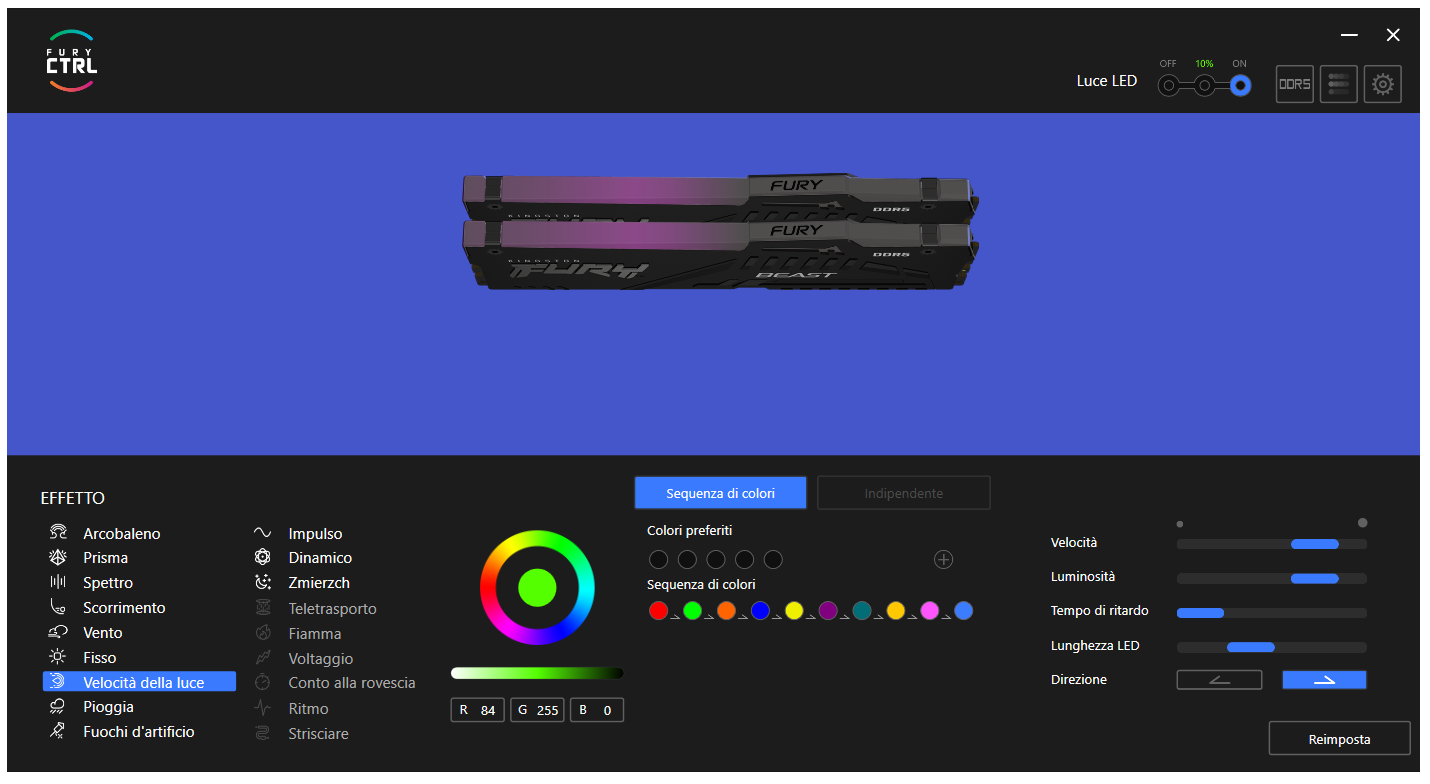Click the Tempo di ritardo slider
1430x784 pixels.
pos(1271,612)
